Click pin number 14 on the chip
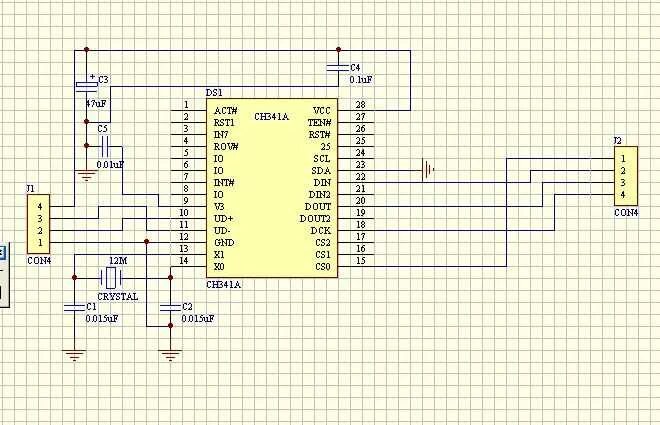Image resolution: width=660 pixels, height=425 pixels. (x=184, y=260)
